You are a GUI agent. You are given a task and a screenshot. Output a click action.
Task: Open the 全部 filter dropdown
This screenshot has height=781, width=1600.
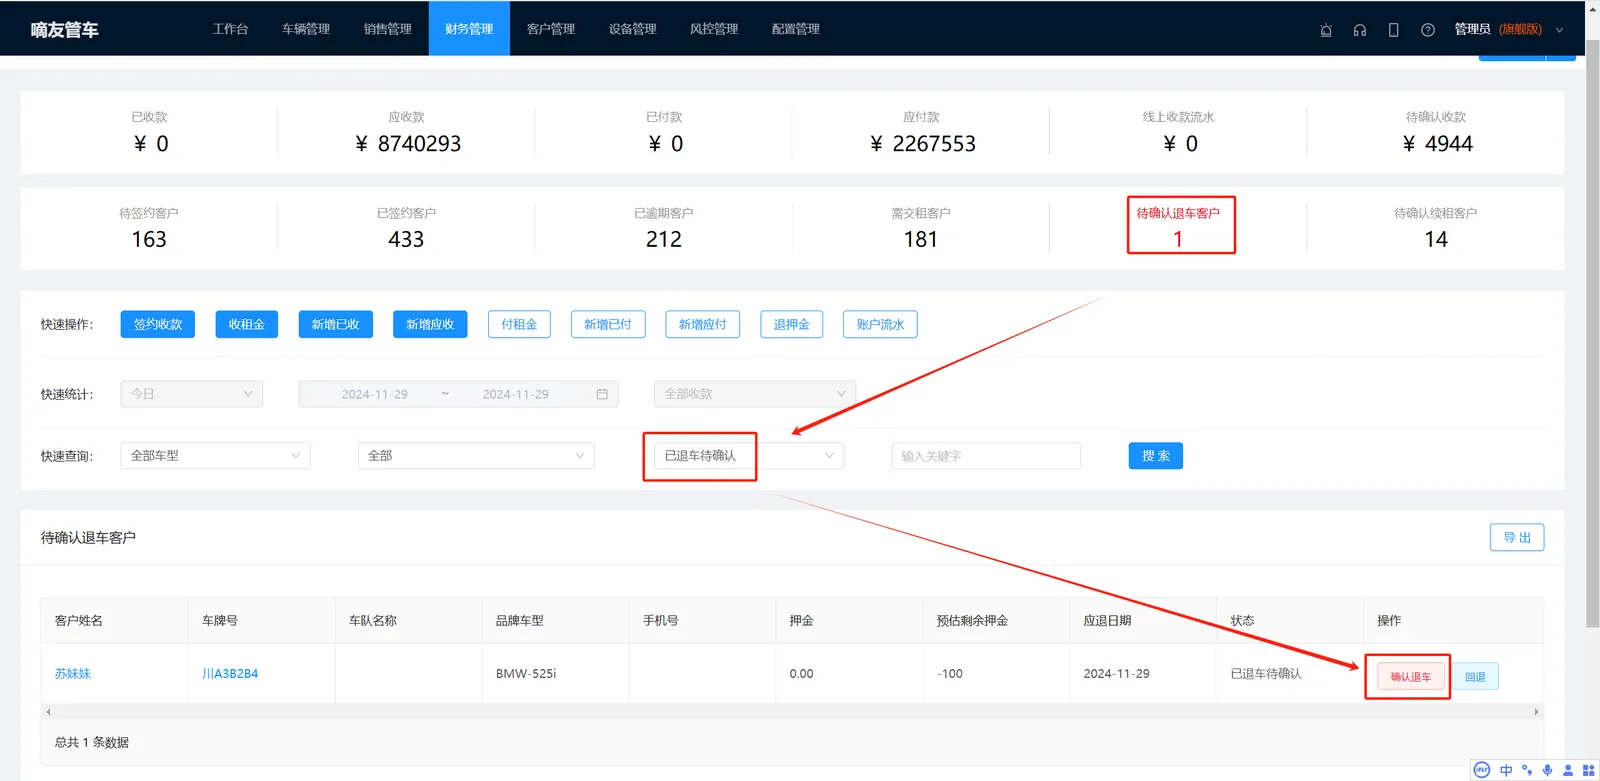[476, 456]
